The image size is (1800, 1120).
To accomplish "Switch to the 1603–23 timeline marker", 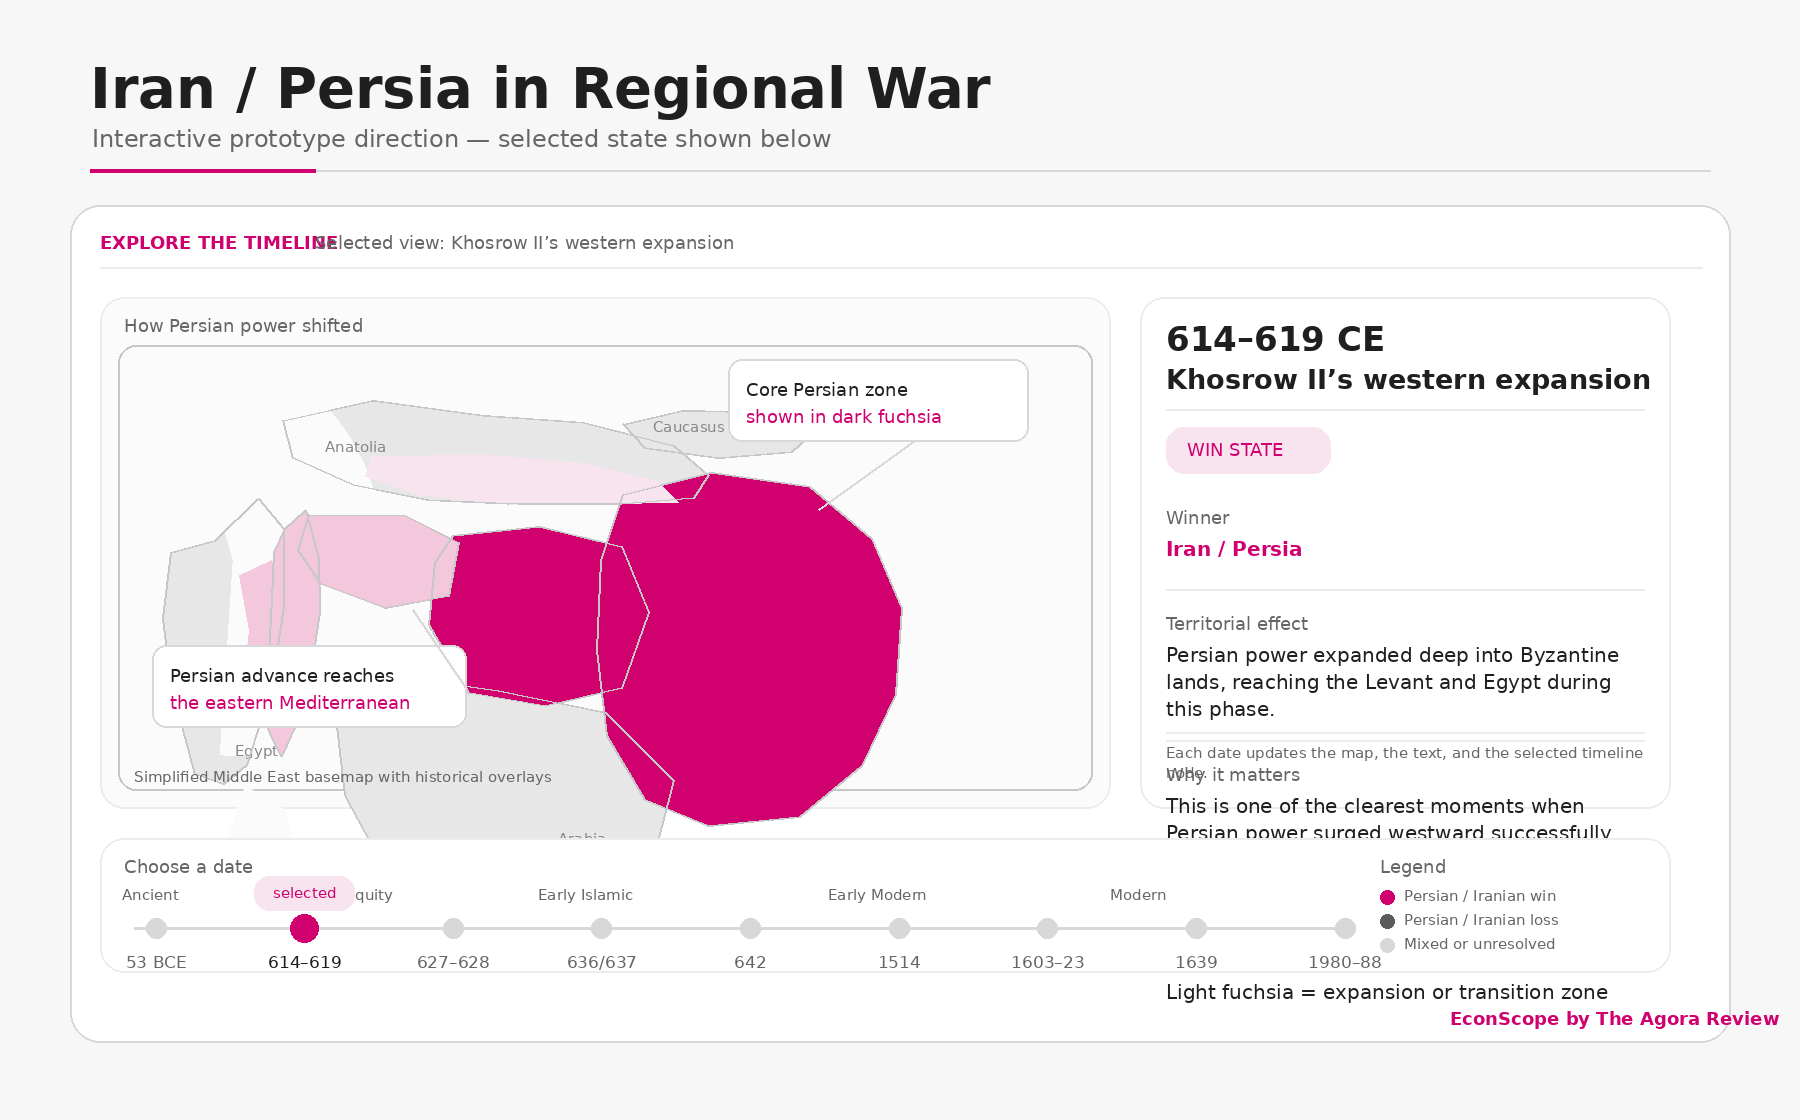I will (1047, 928).
